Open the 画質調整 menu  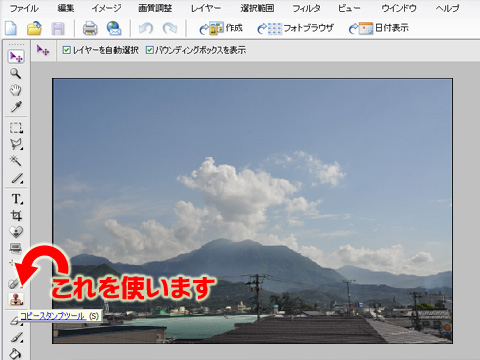tap(155, 8)
